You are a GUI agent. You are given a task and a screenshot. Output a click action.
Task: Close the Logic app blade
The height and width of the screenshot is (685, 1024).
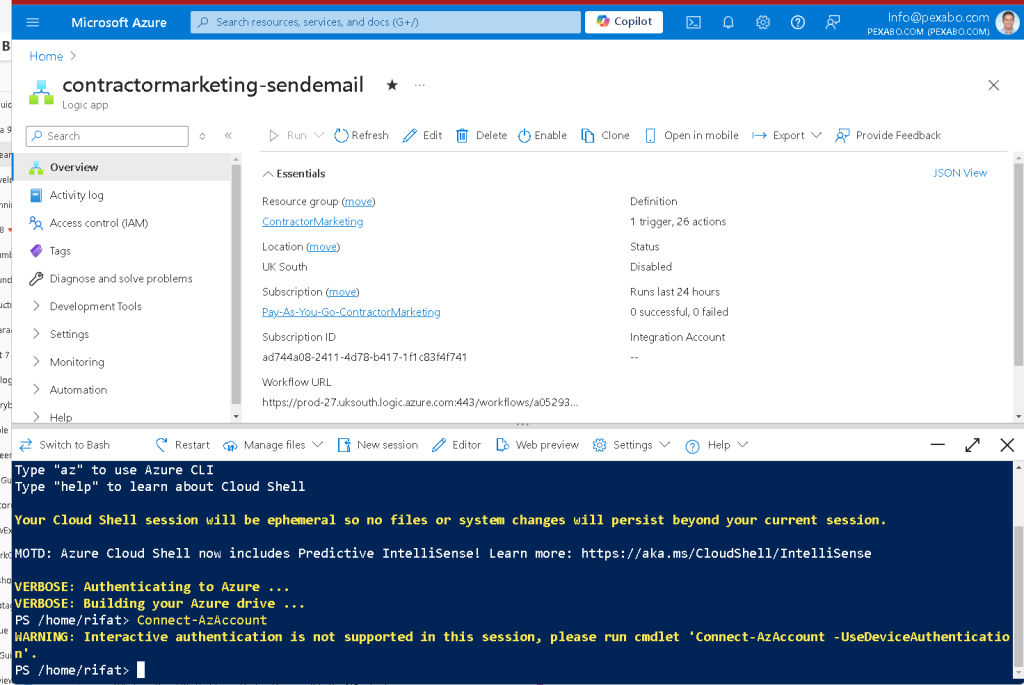click(993, 86)
